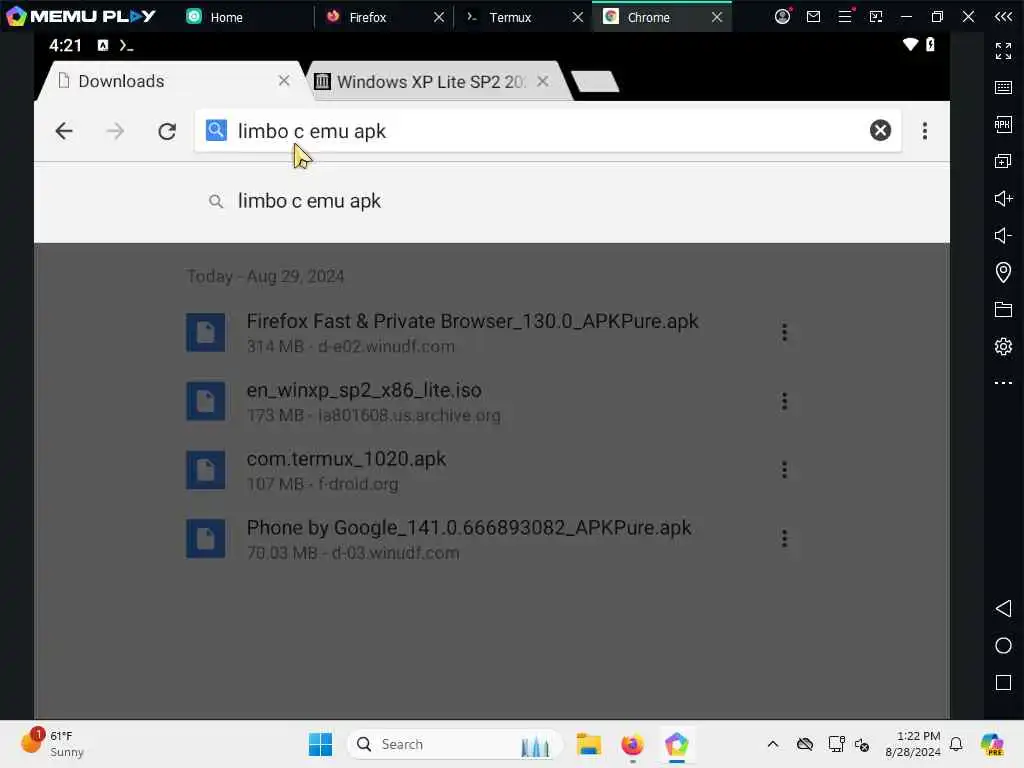Viewport: 1024px width, 768px height.
Task: Open Chrome's three-dot menu
Action: click(x=925, y=131)
